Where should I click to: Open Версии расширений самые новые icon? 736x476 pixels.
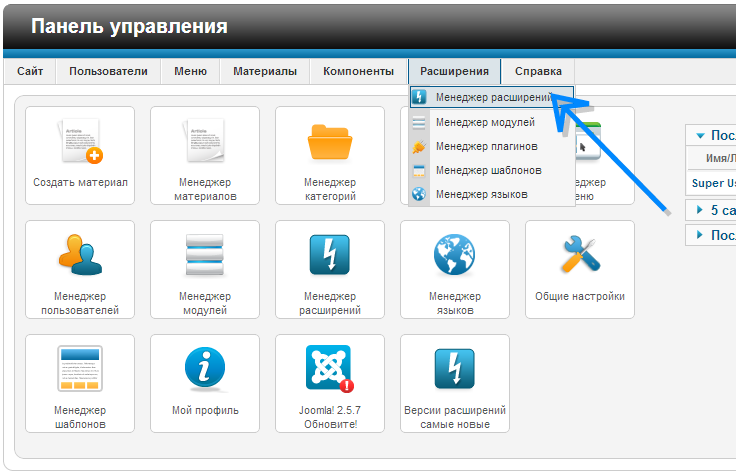pyautogui.click(x=455, y=371)
